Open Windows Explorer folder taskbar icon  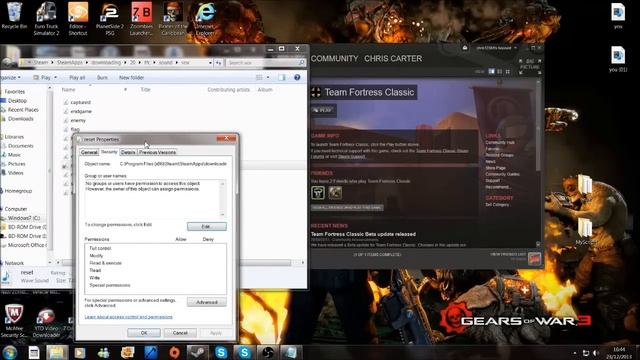point(57,352)
